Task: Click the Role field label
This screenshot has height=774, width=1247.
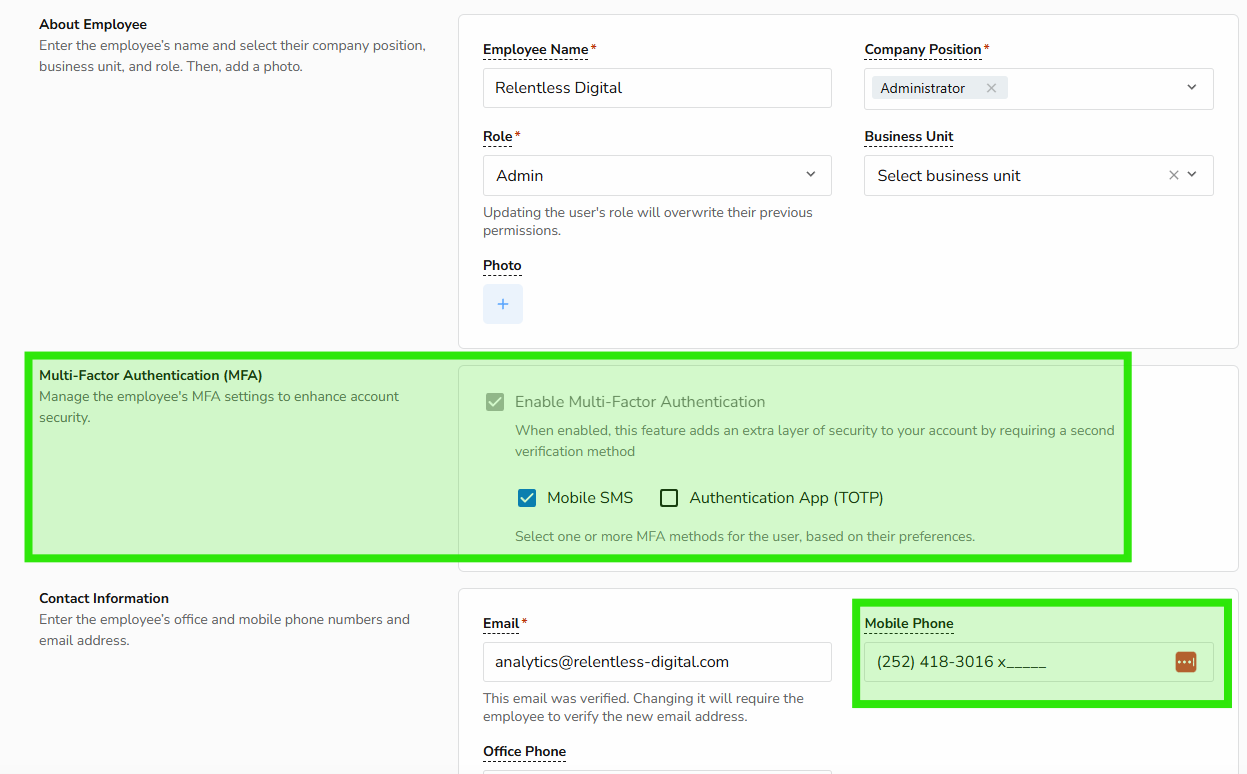Action: point(498,136)
